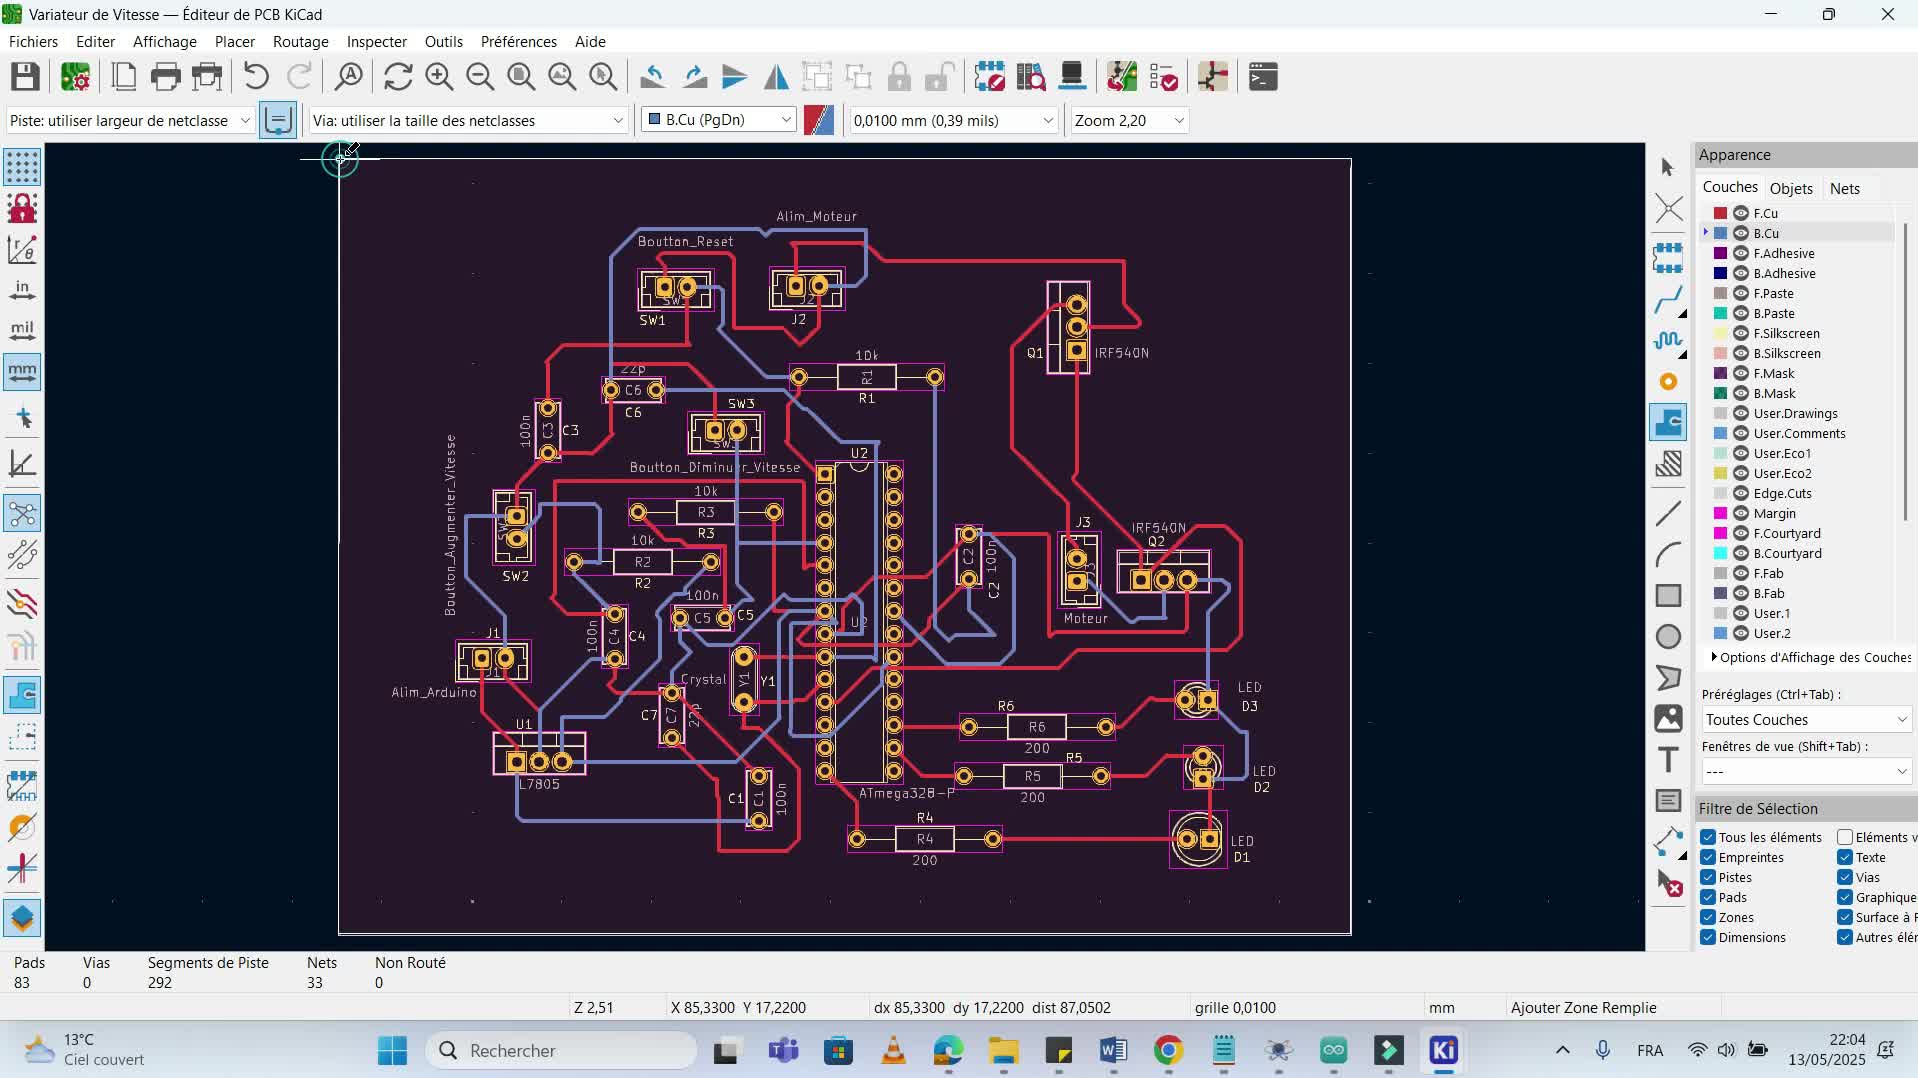Pick the draw circle tool
Screen dimensions: 1918x1078
pos(1668,637)
